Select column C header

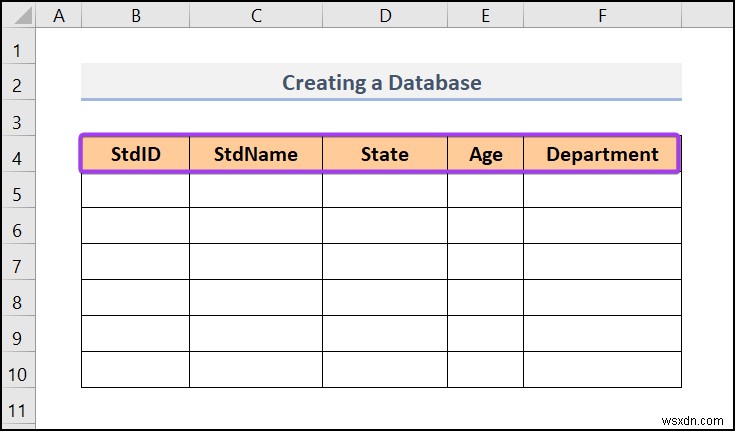[256, 16]
